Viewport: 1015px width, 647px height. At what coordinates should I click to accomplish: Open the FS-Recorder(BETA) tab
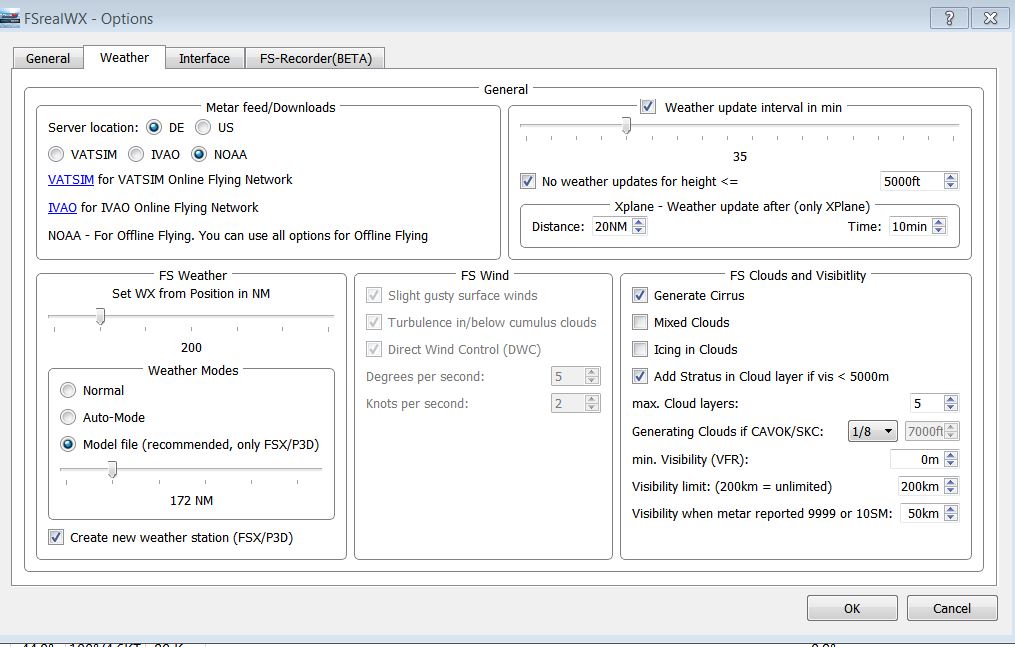pyautogui.click(x=316, y=58)
